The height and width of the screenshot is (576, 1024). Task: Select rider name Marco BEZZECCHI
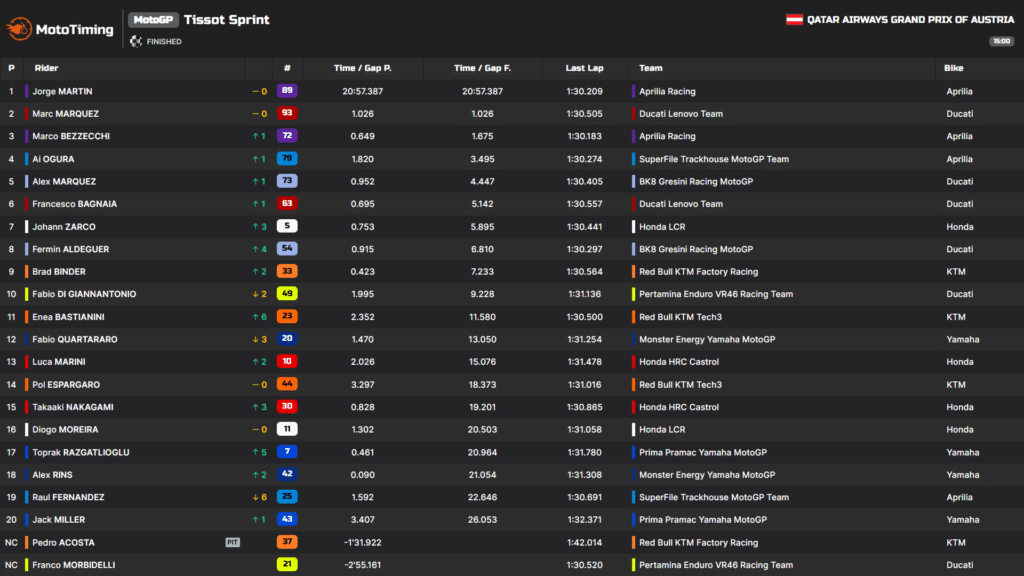click(x=71, y=136)
